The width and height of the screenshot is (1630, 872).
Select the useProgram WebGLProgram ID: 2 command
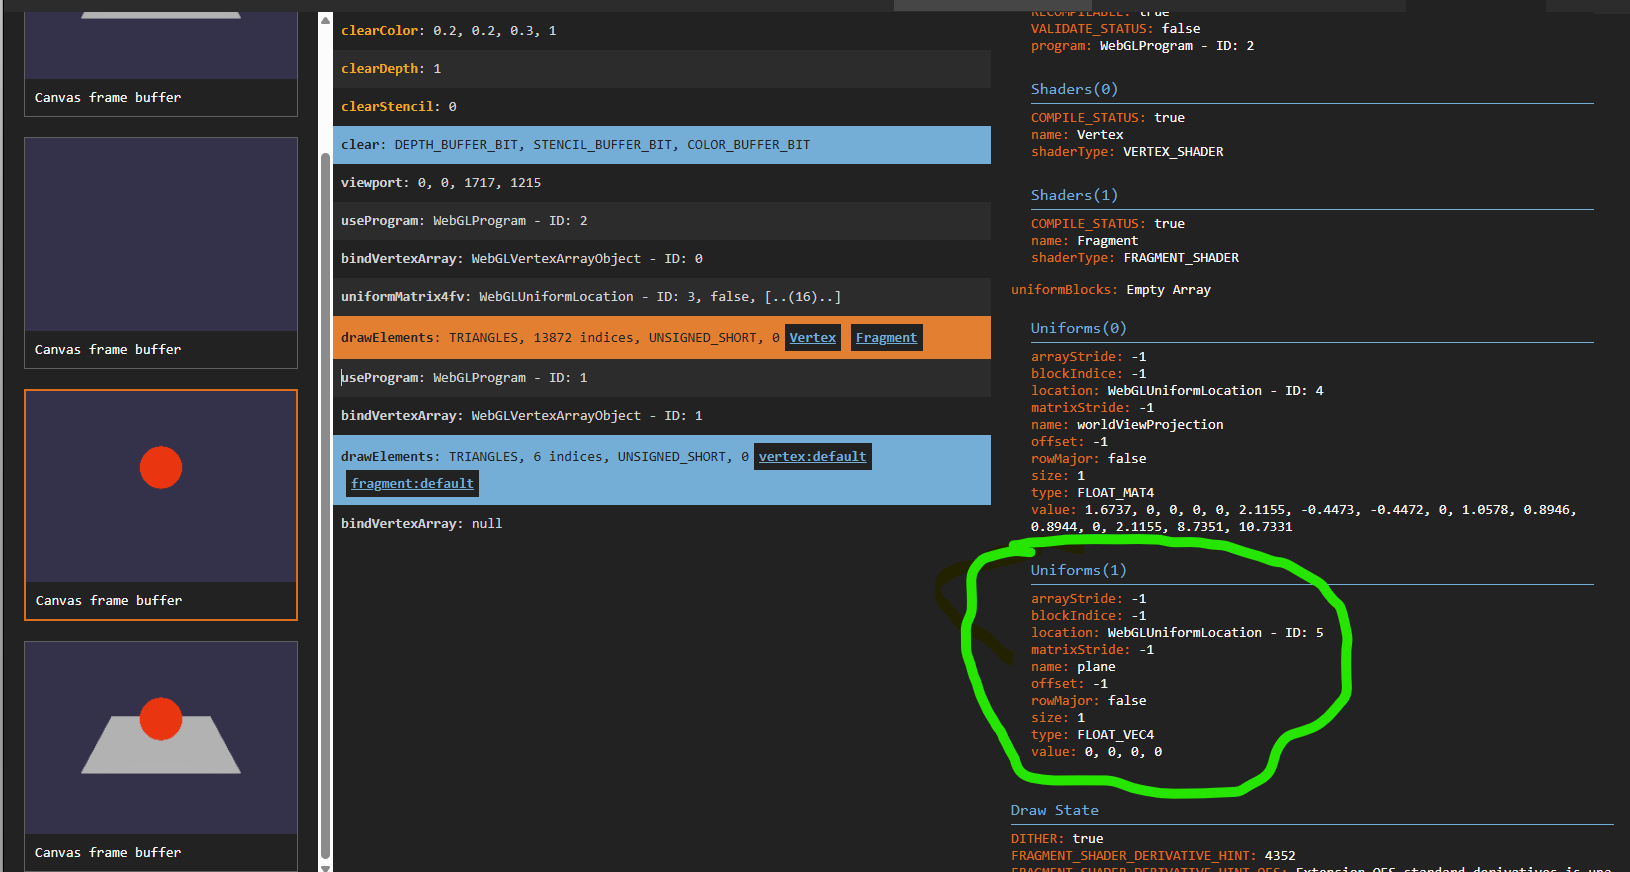pyautogui.click(x=662, y=221)
